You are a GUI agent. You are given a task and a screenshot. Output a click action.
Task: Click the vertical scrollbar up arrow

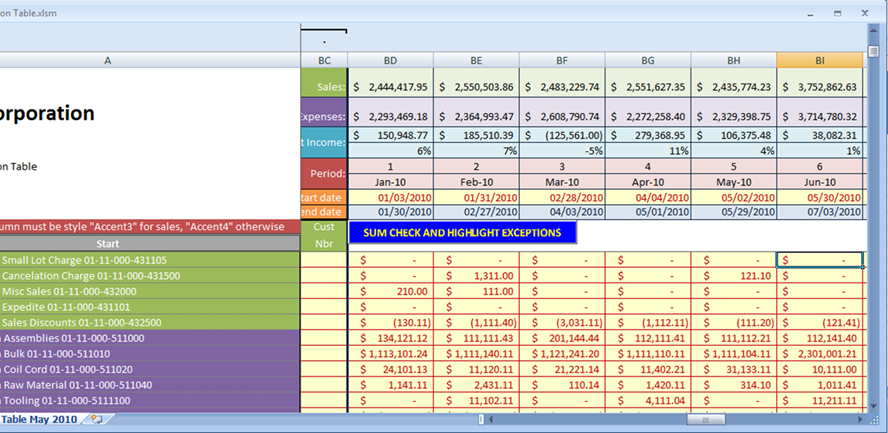pyautogui.click(x=876, y=29)
